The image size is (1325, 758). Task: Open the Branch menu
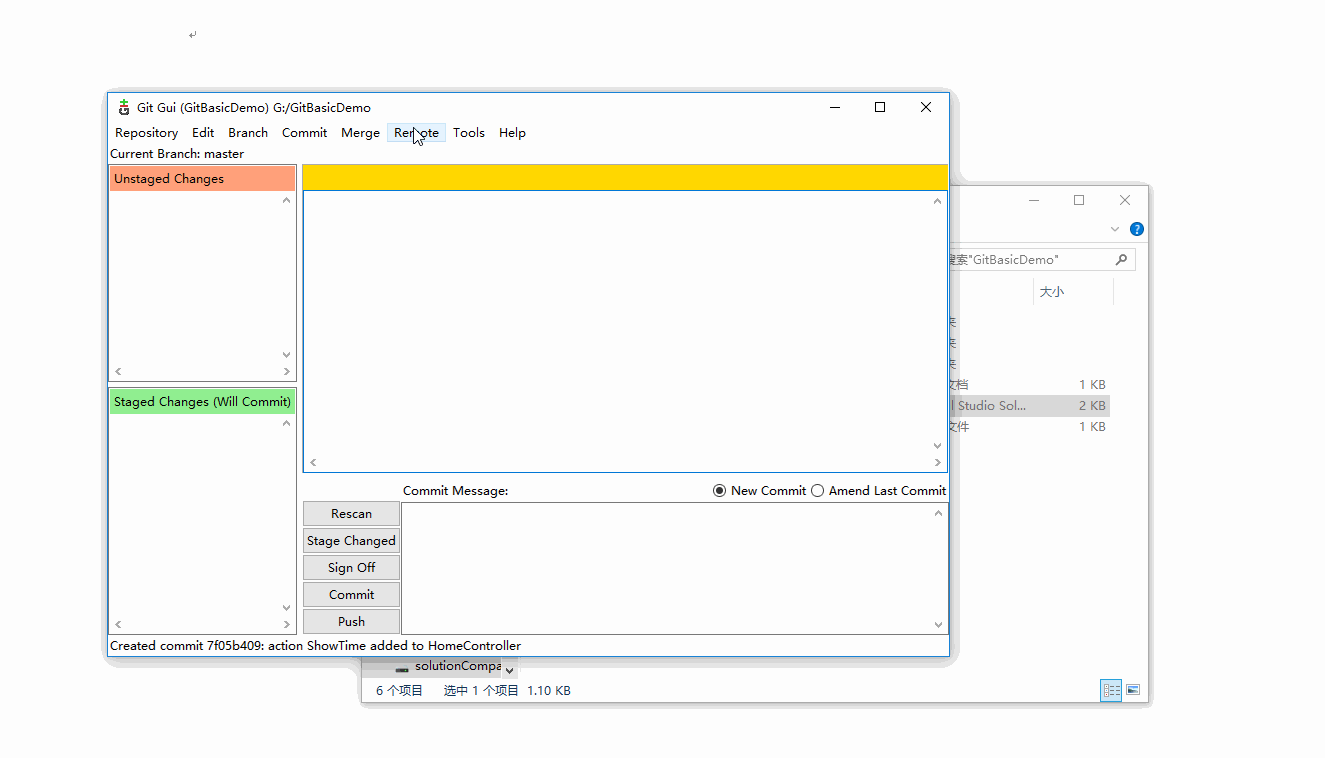pyautogui.click(x=247, y=132)
